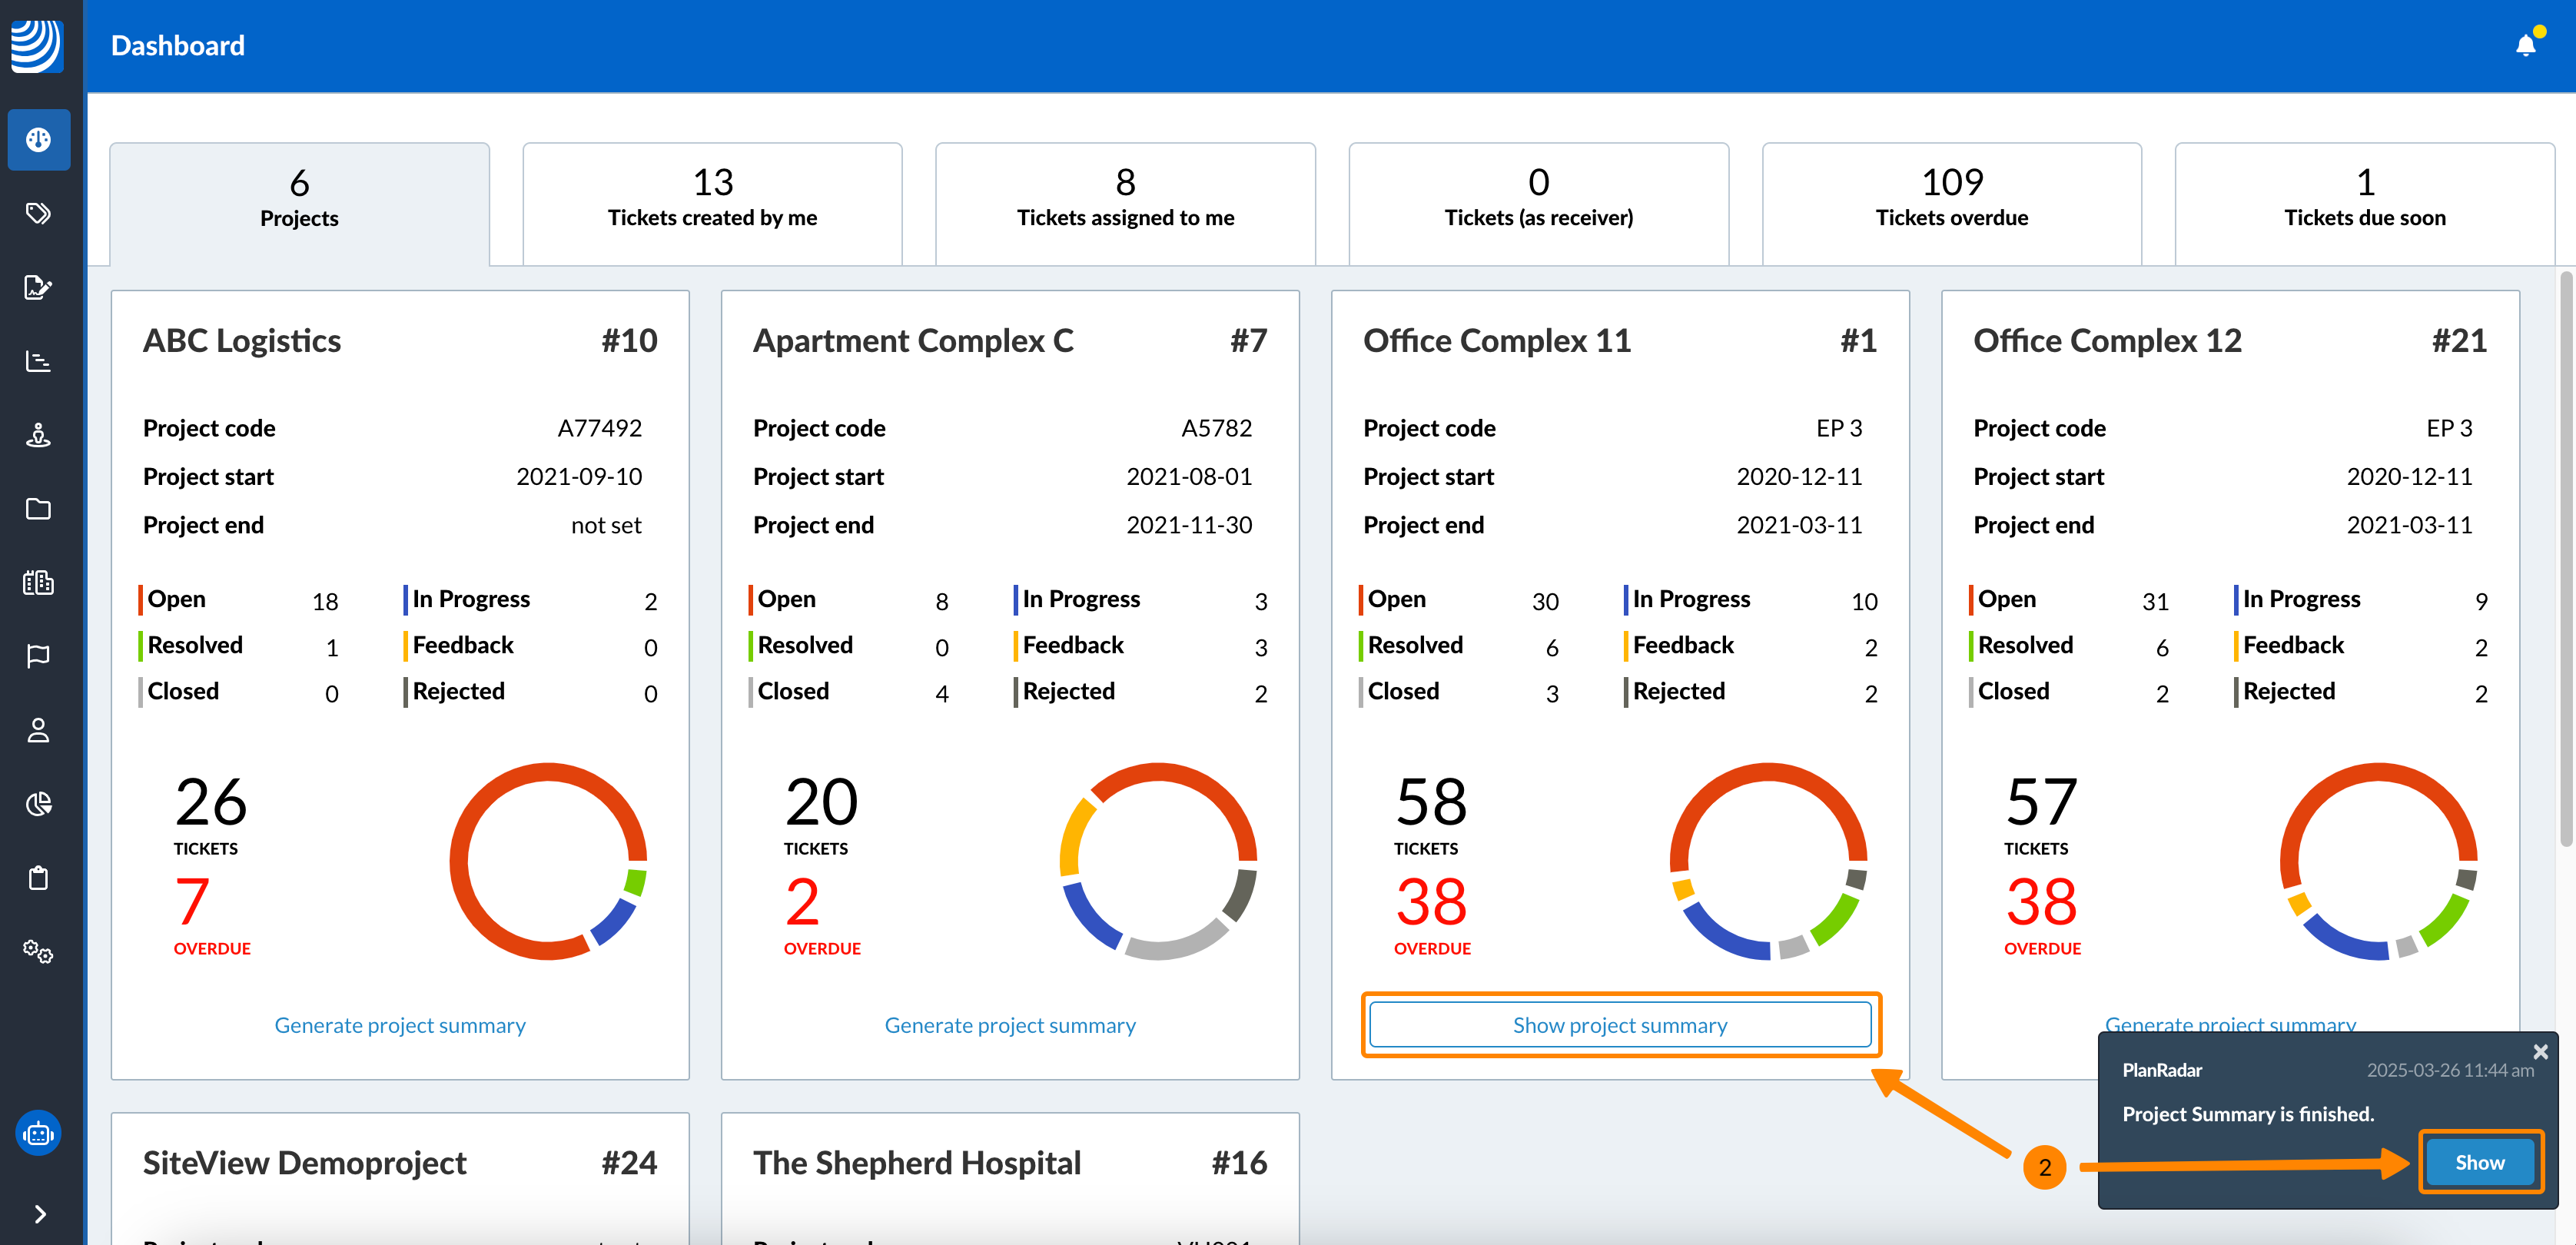Open the clipboard icon in sidebar

coord(38,878)
